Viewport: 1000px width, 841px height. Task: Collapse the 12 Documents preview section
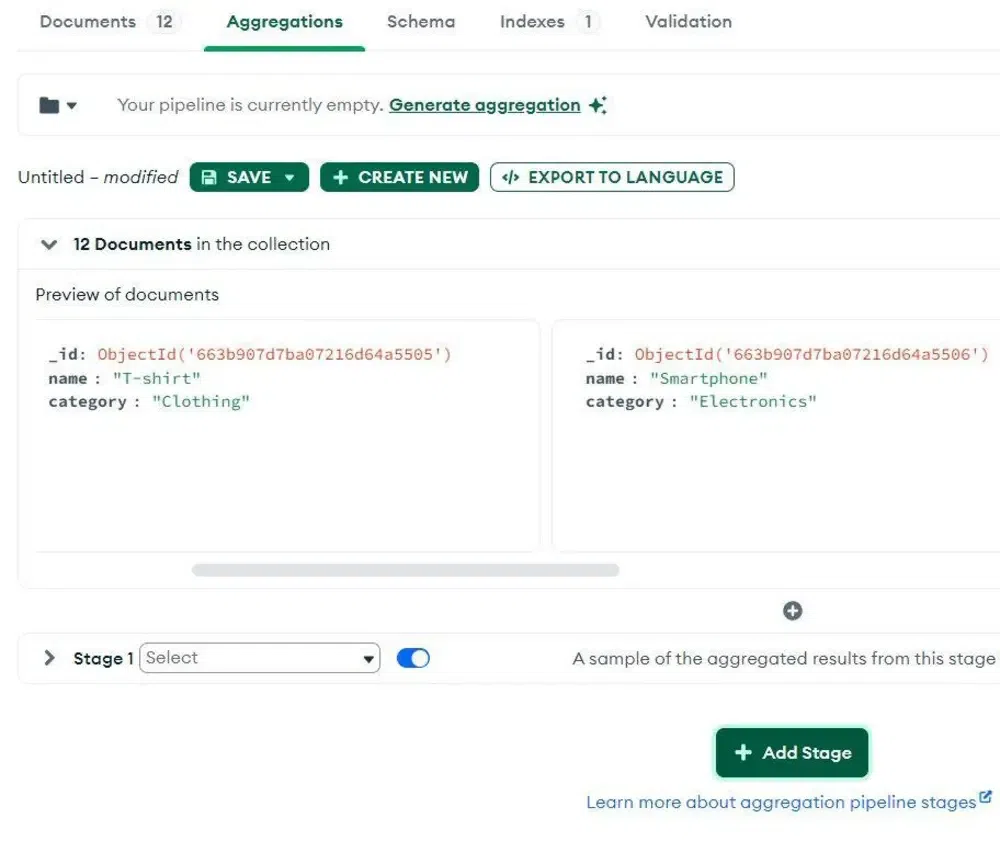tap(48, 244)
